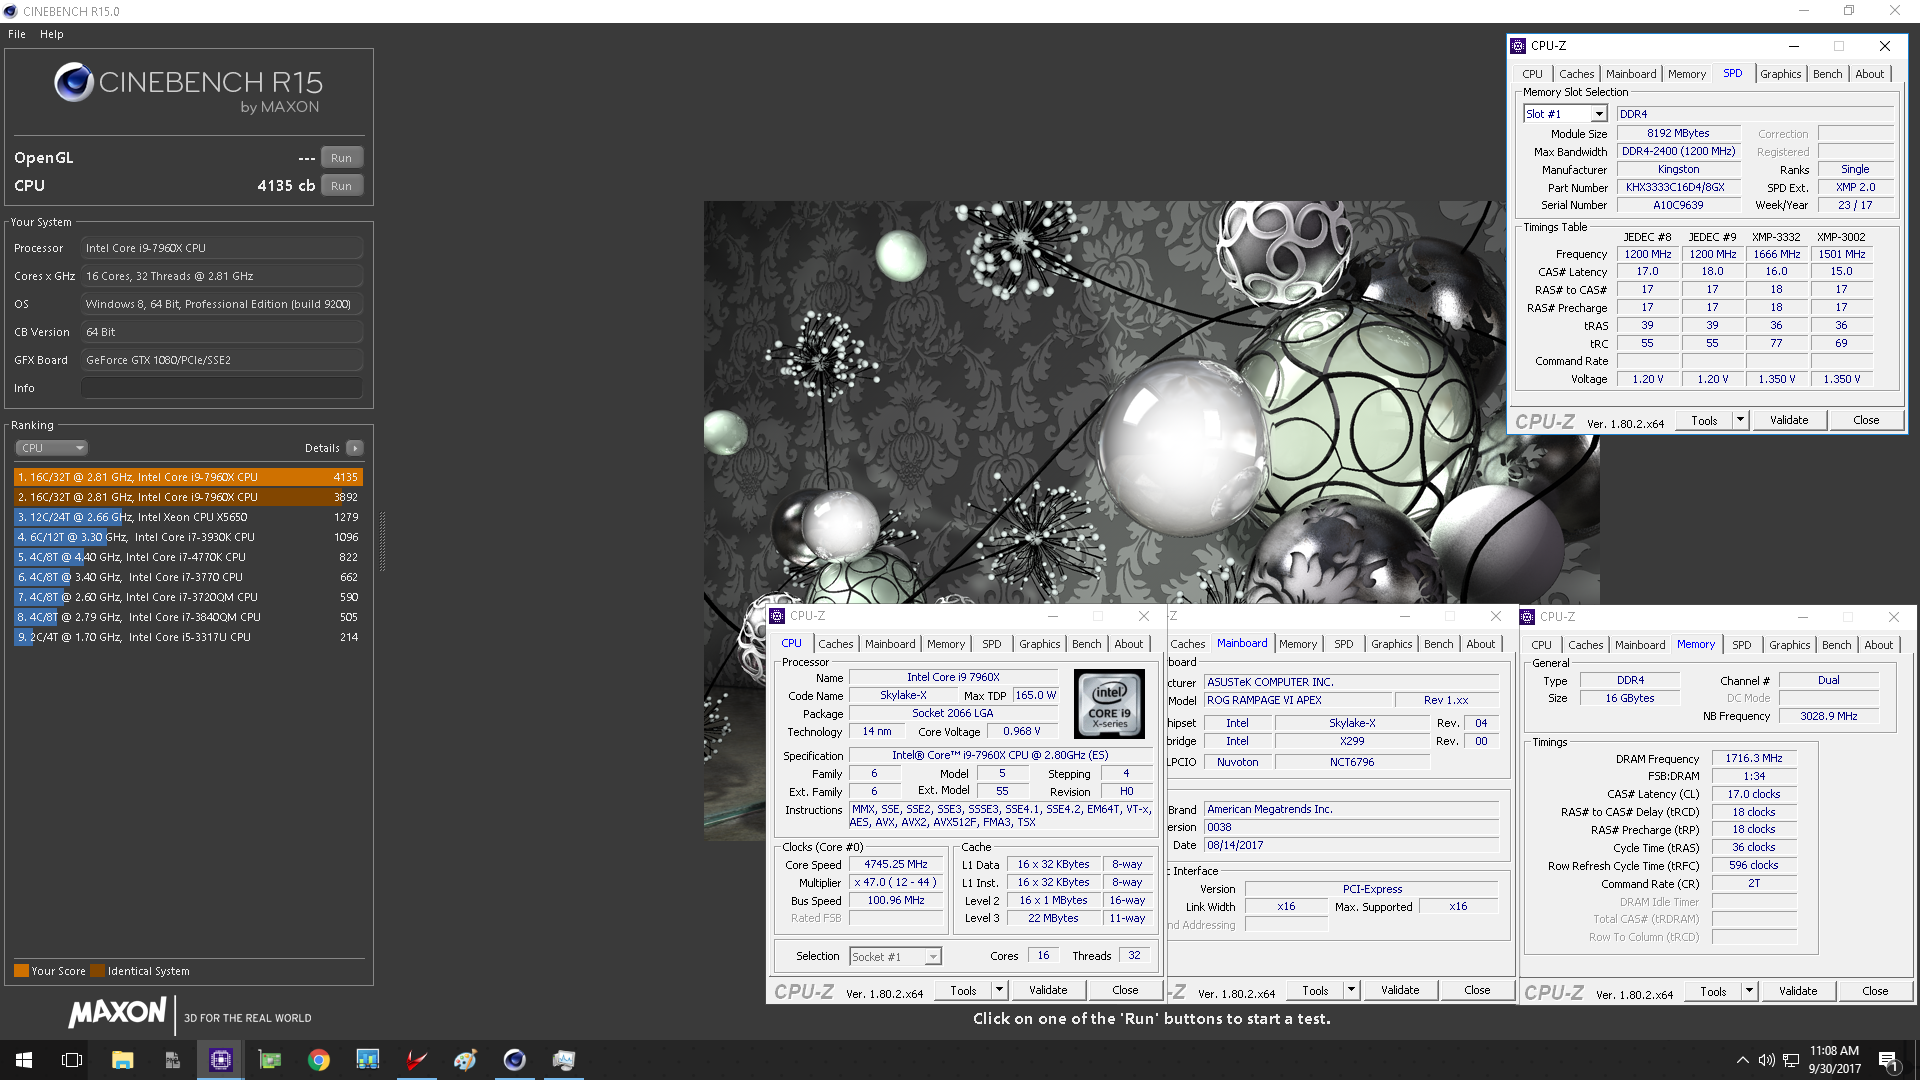Image resolution: width=1920 pixels, height=1080 pixels.
Task: Click the CPU-Z icon in Memory window title
Action: pyautogui.click(x=1527, y=617)
